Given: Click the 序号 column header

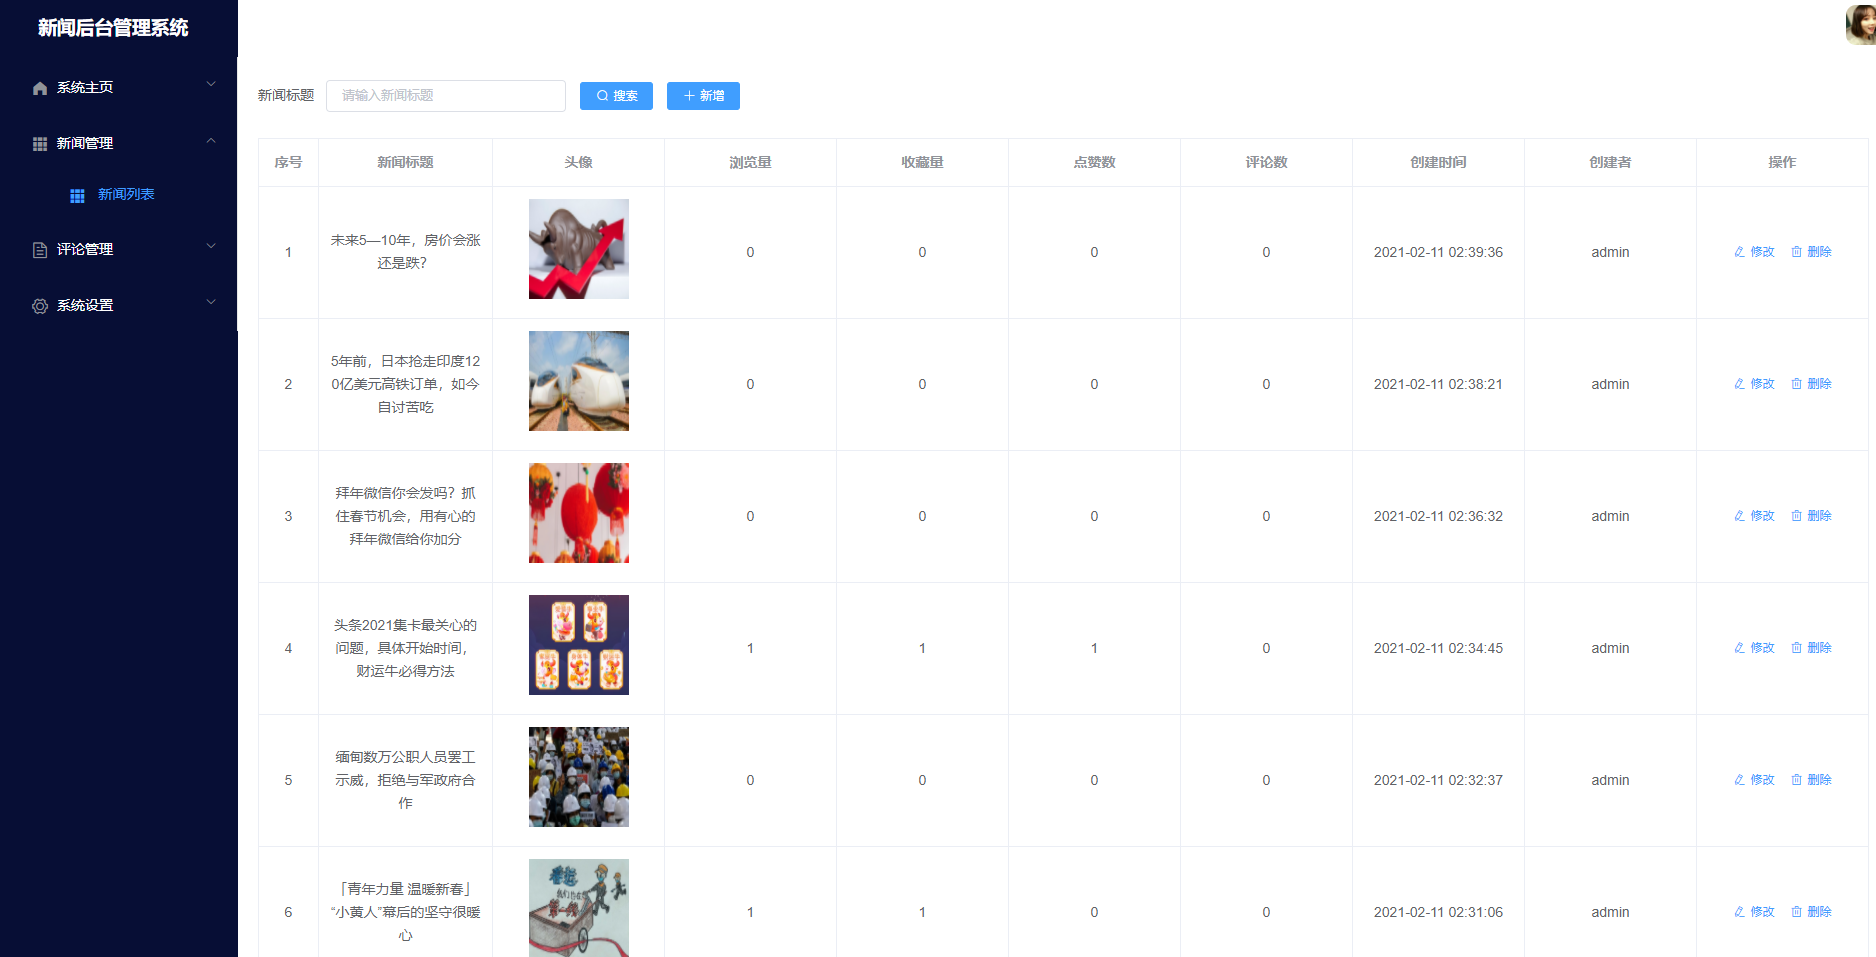Looking at the screenshot, I should click(x=288, y=162).
